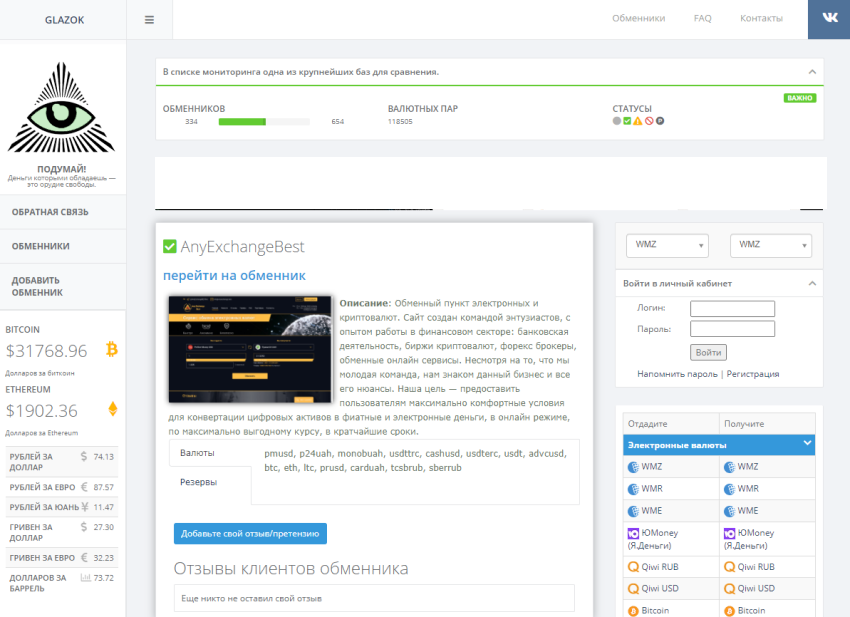Screen dimensions: 850x617
Task: Select Добавить обменник in sidebar
Action: coord(63,286)
